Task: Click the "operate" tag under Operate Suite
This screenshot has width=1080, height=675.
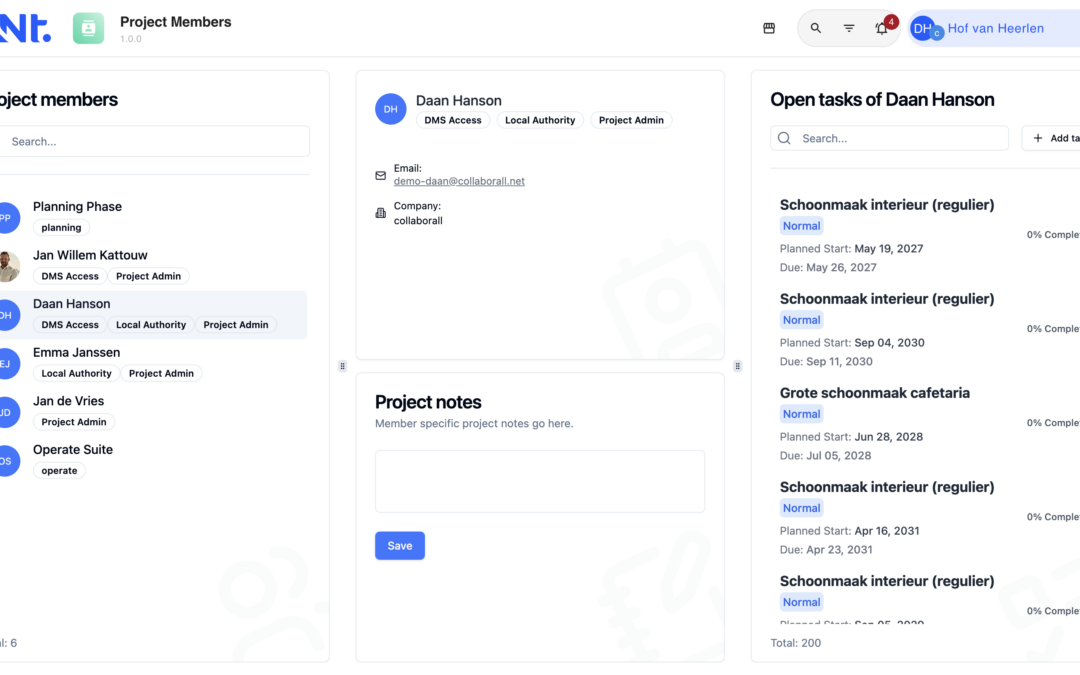Action: (x=59, y=471)
